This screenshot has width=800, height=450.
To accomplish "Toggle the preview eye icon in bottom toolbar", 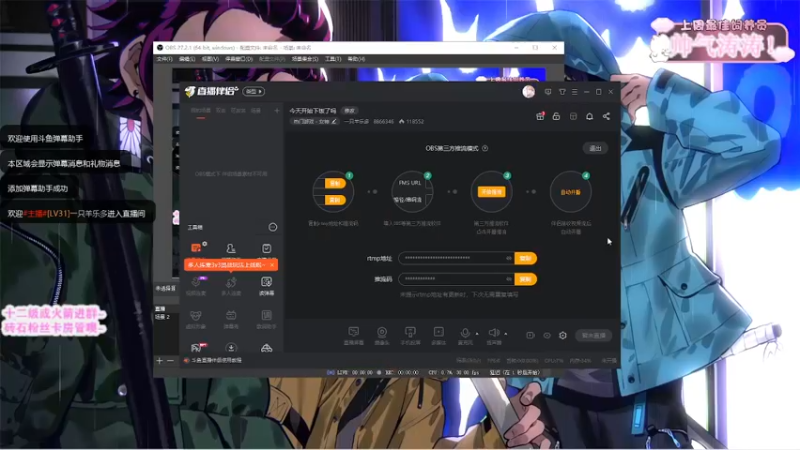I will [547, 335].
